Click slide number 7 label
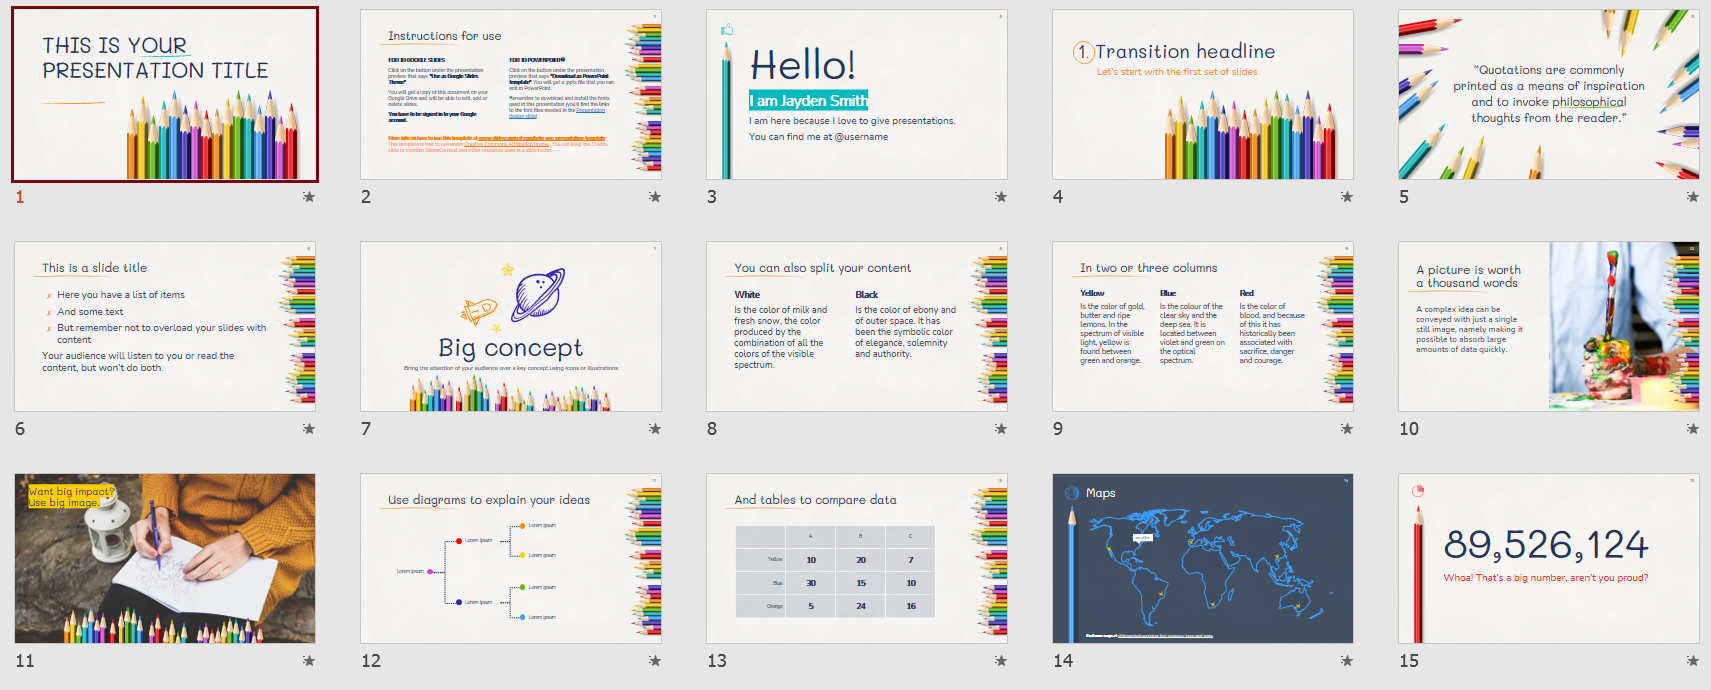Image resolution: width=1711 pixels, height=690 pixels. tap(366, 429)
